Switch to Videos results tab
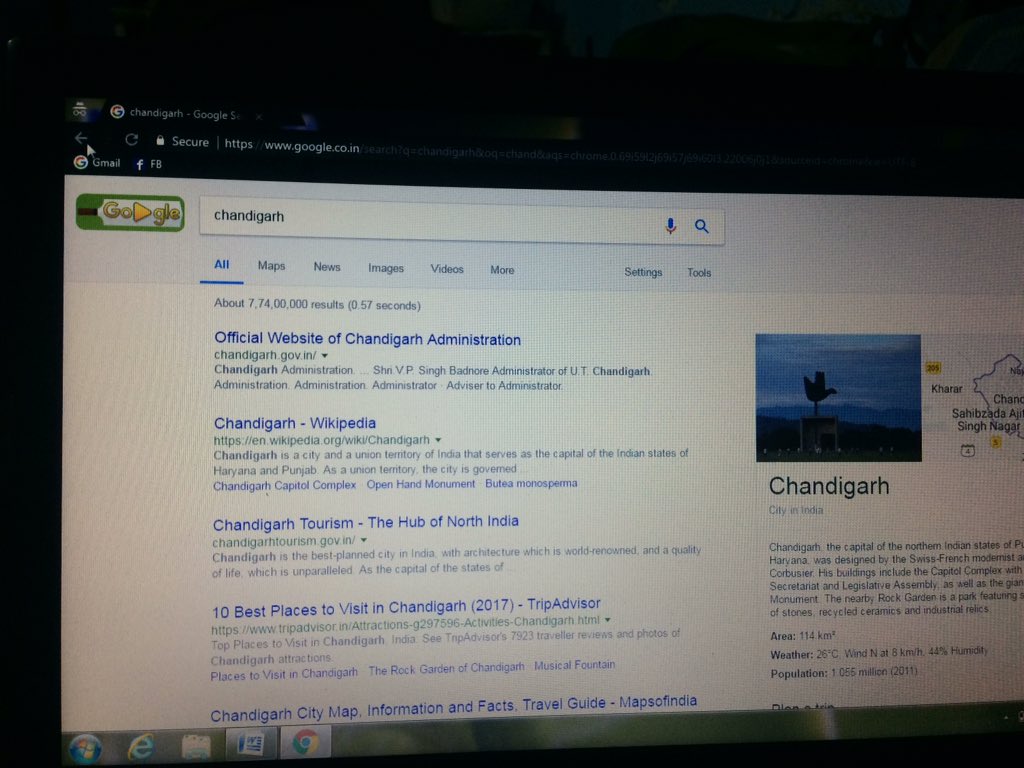 (x=447, y=269)
